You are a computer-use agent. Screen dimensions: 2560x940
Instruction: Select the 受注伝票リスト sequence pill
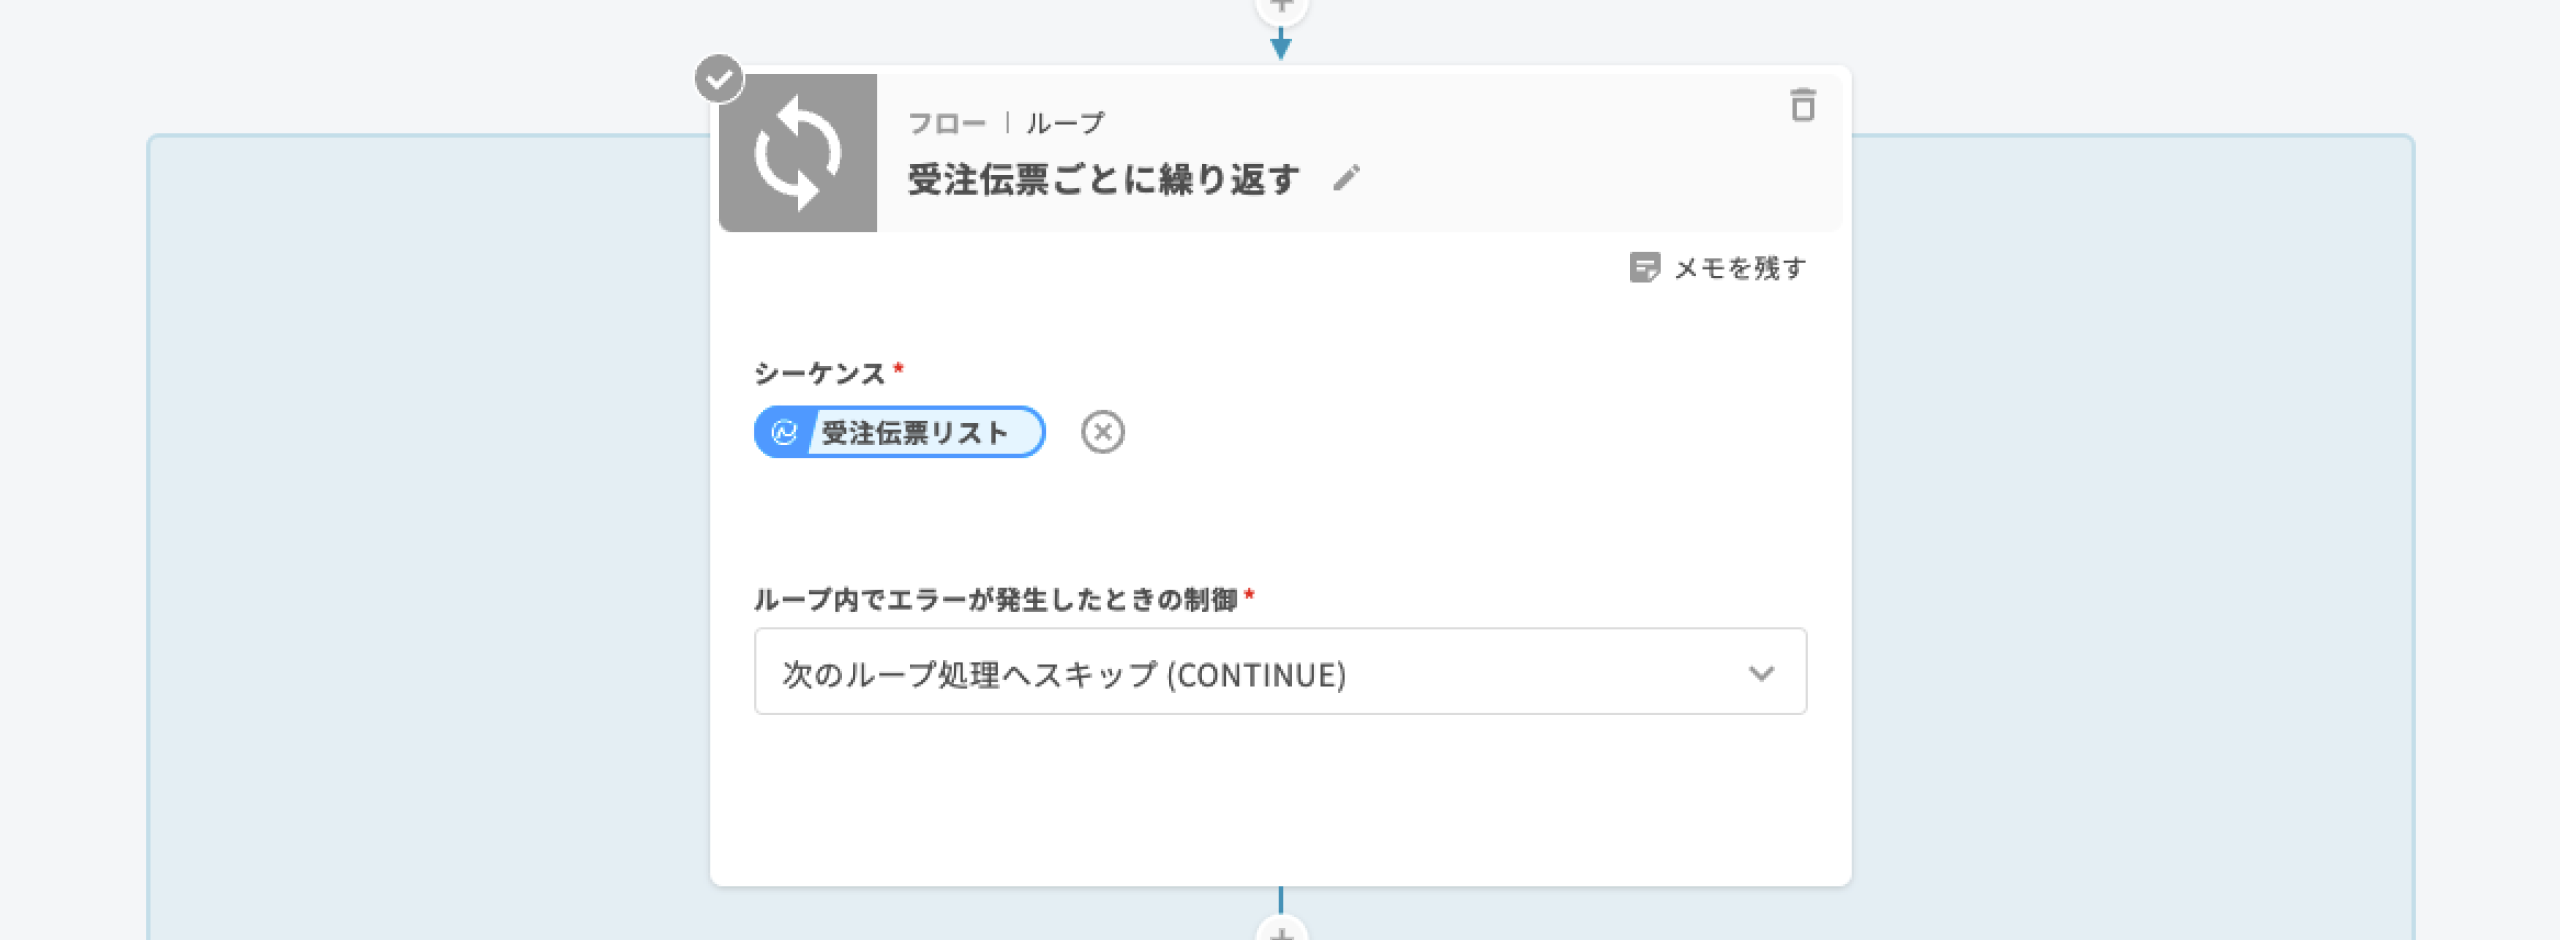(914, 432)
